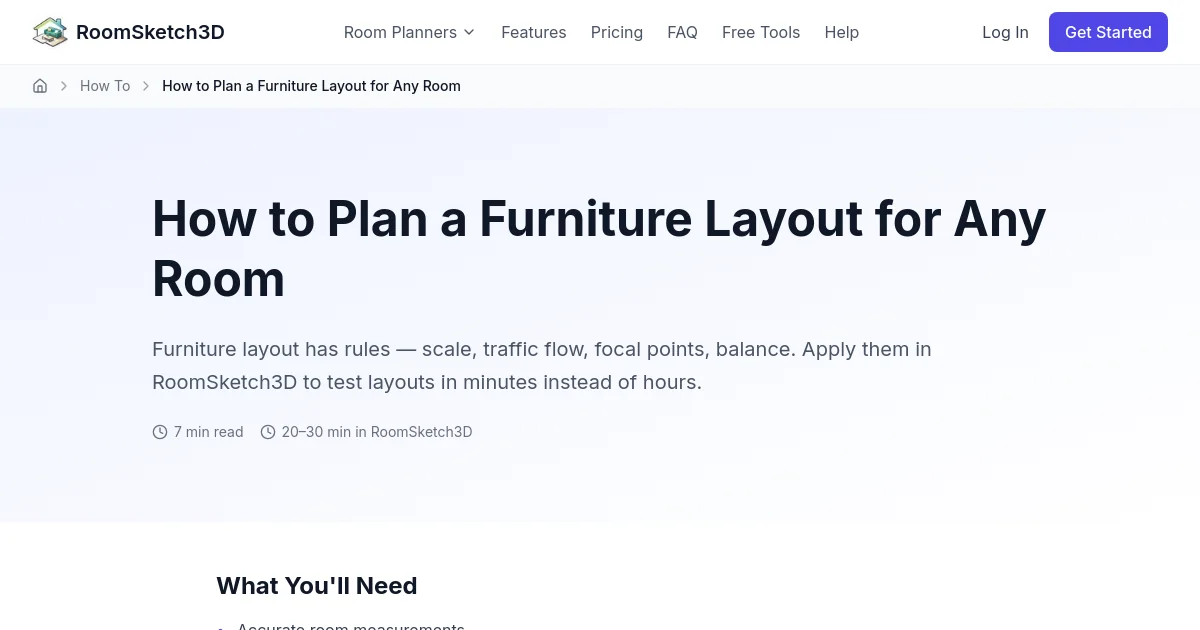1200x630 pixels.
Task: Open the Free Tools menu item
Action: coord(761,32)
